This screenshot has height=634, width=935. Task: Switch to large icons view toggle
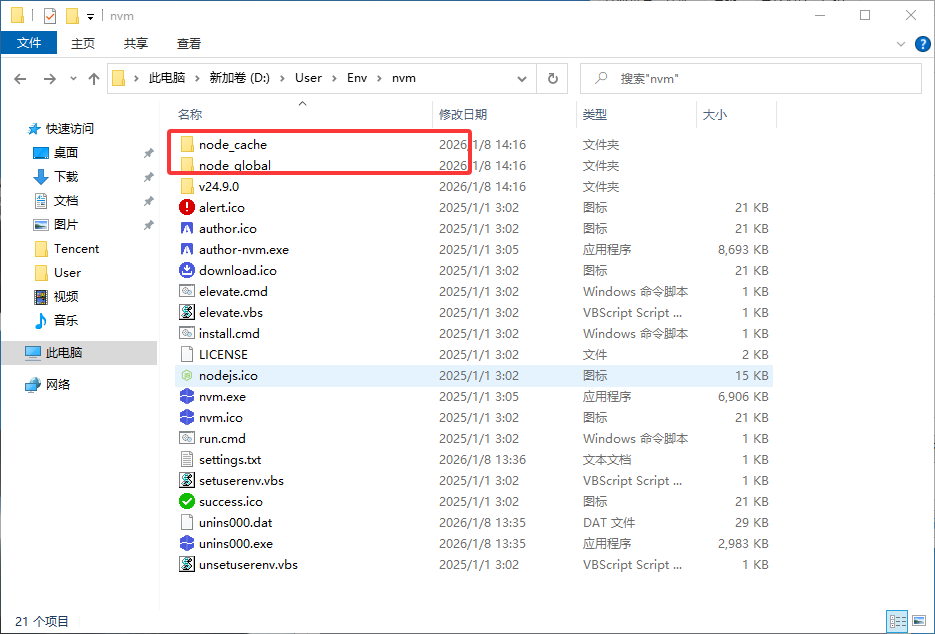click(x=920, y=621)
